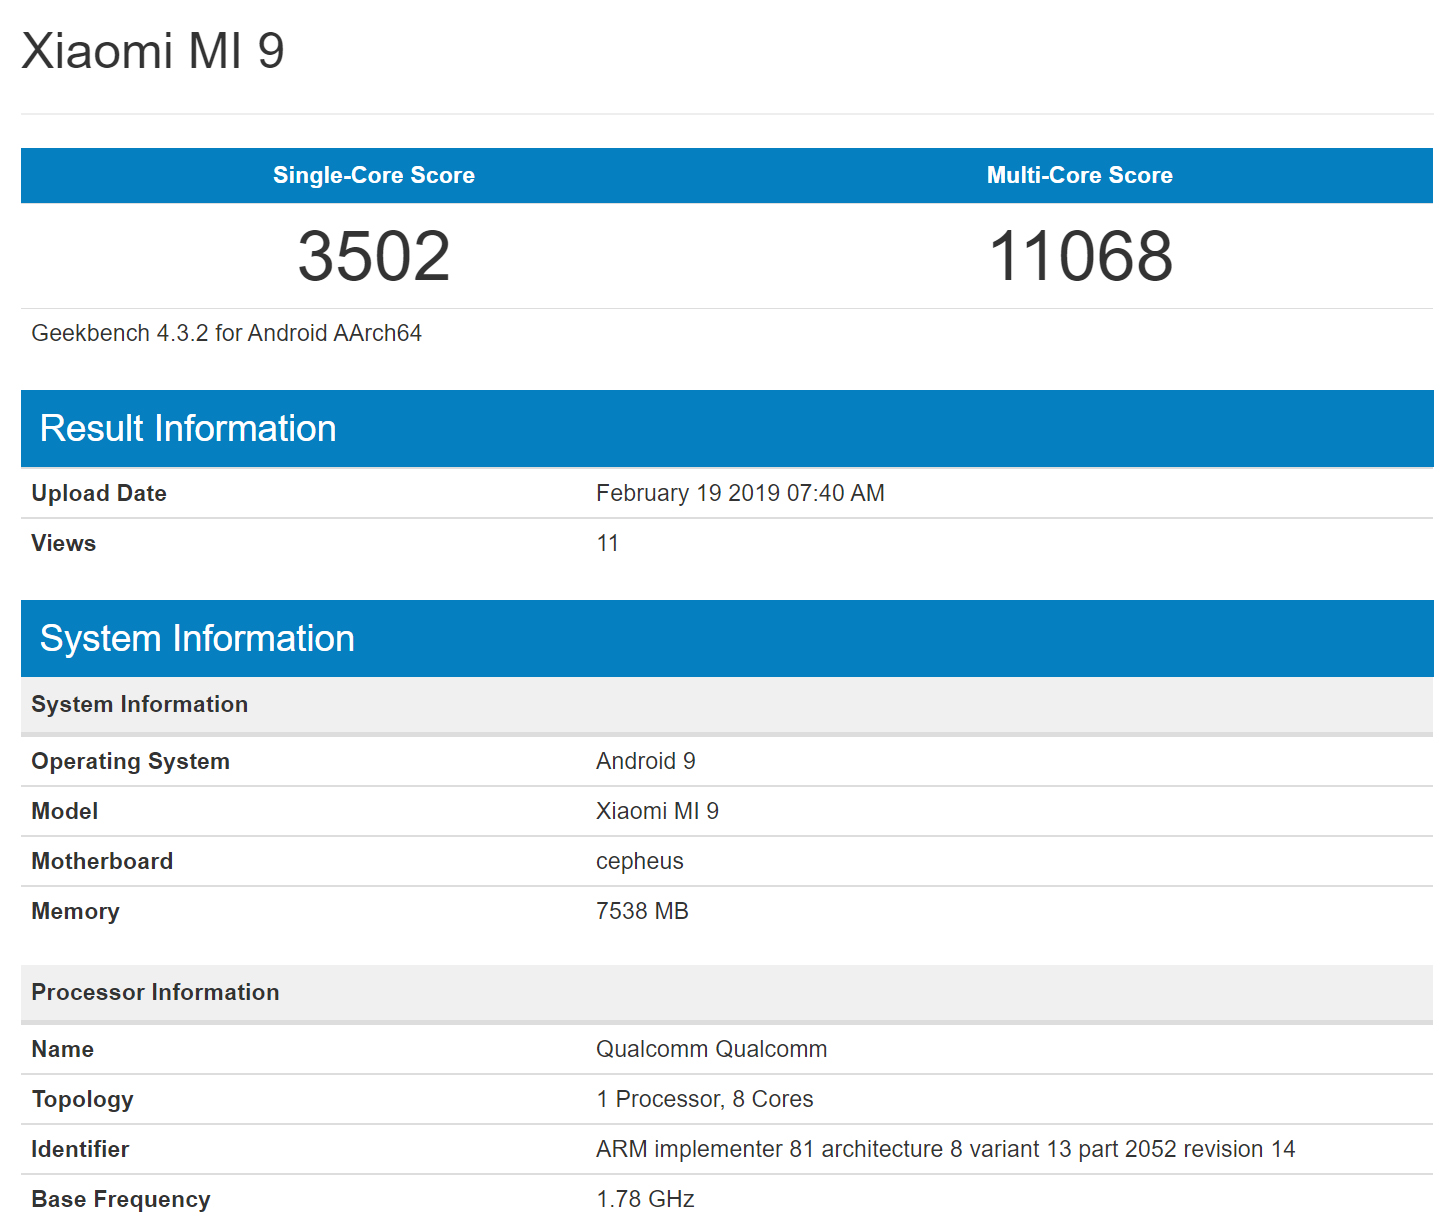Click the memory value 7538 MB
This screenshot has height=1232, width=1444.
coord(642,911)
